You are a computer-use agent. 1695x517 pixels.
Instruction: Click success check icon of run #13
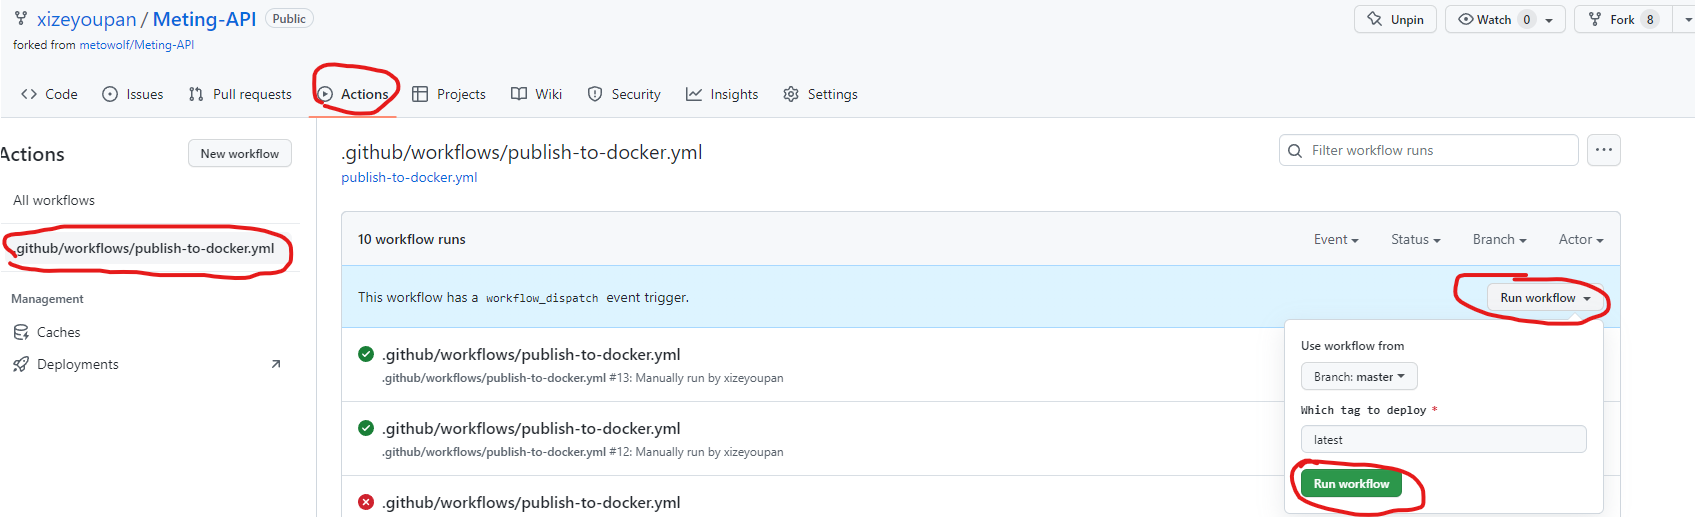[x=366, y=354]
